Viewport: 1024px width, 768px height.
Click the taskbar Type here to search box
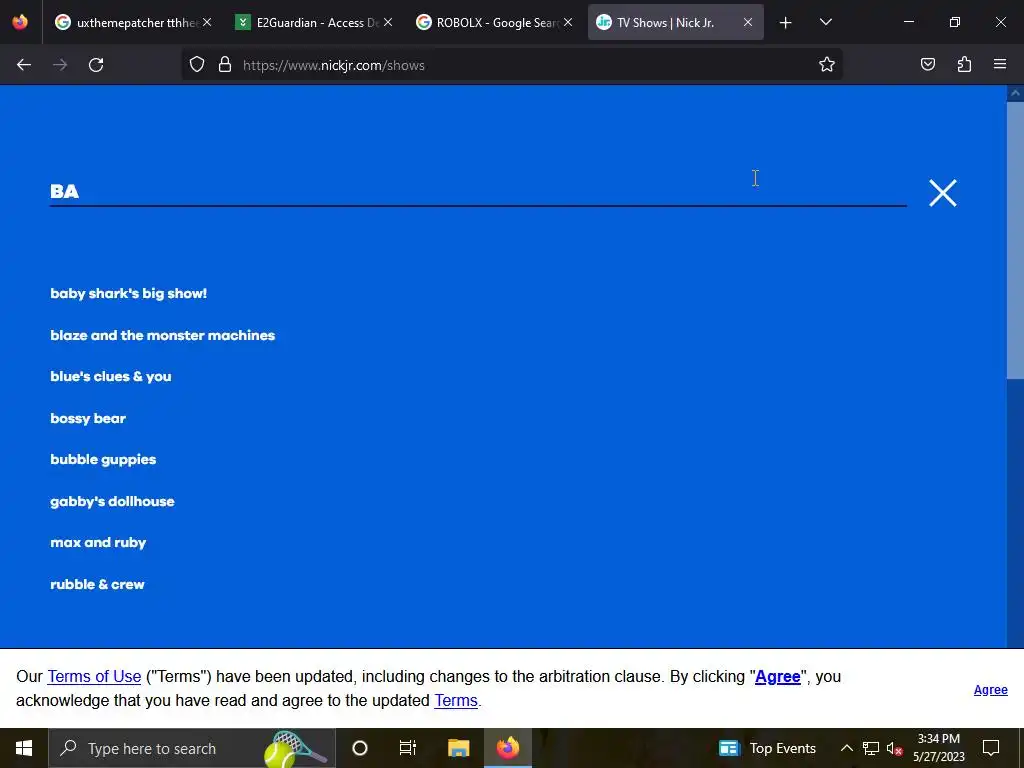pos(192,748)
